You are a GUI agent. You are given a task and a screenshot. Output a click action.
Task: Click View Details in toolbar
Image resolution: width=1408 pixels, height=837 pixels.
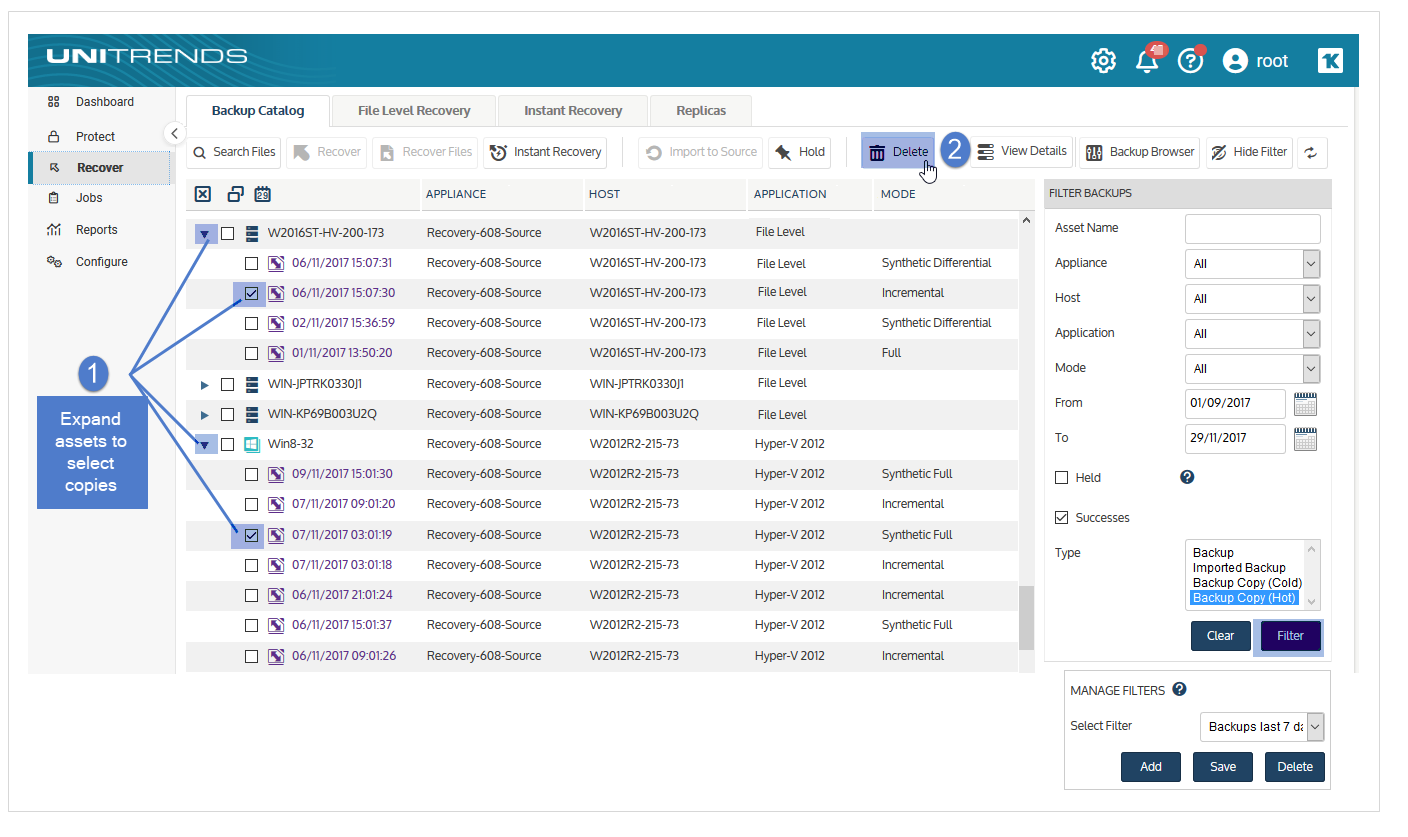coord(1022,151)
